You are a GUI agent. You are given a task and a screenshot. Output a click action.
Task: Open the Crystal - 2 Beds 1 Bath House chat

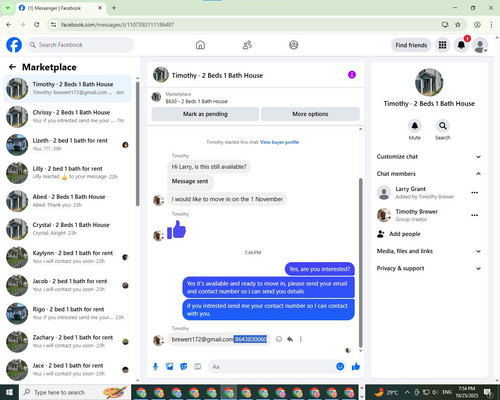pyautogui.click(x=68, y=229)
